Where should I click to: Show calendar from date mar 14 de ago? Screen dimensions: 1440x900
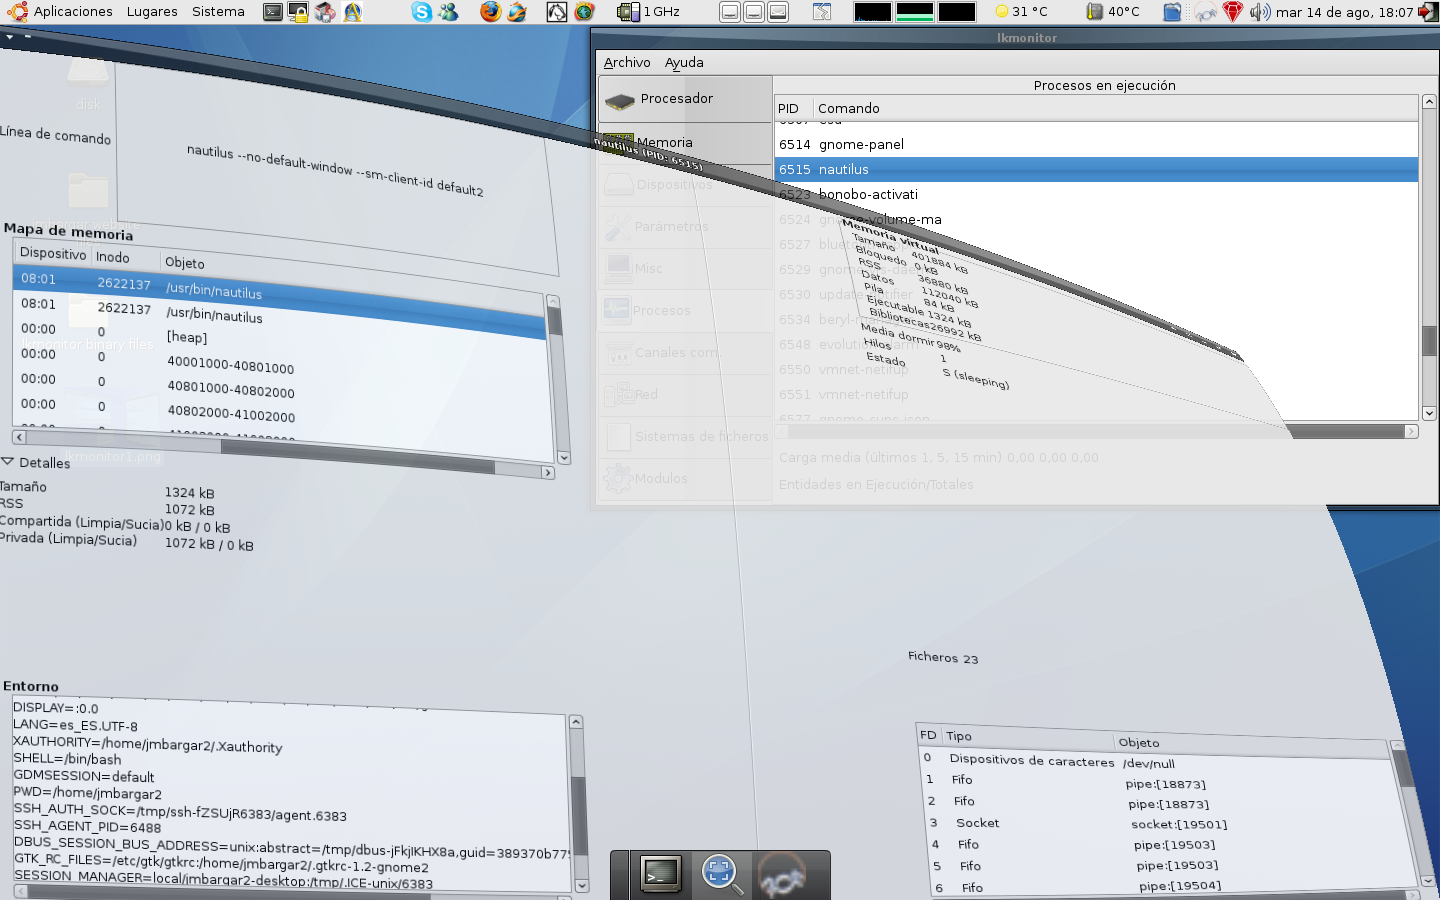[x=1344, y=12]
